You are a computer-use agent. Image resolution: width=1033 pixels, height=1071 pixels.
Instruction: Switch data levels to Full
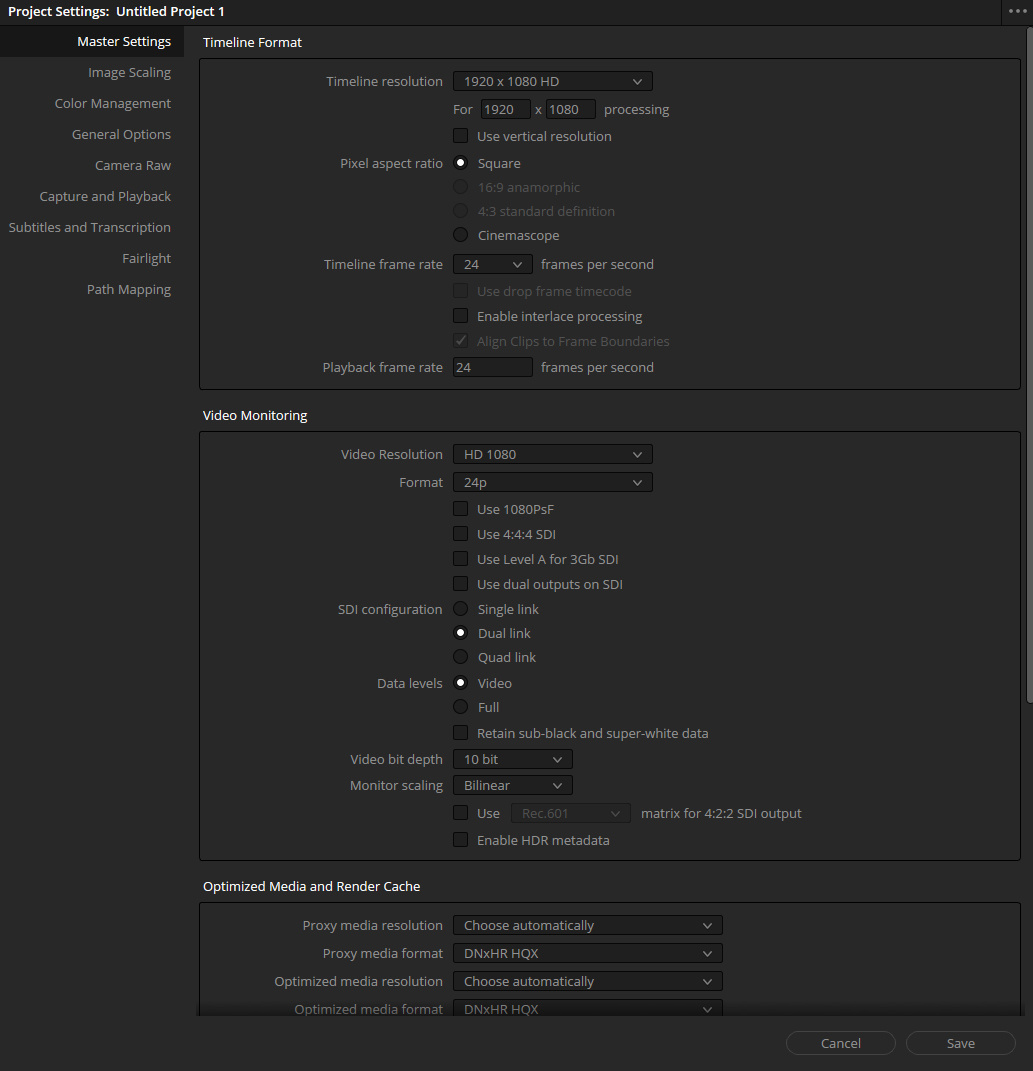click(460, 707)
